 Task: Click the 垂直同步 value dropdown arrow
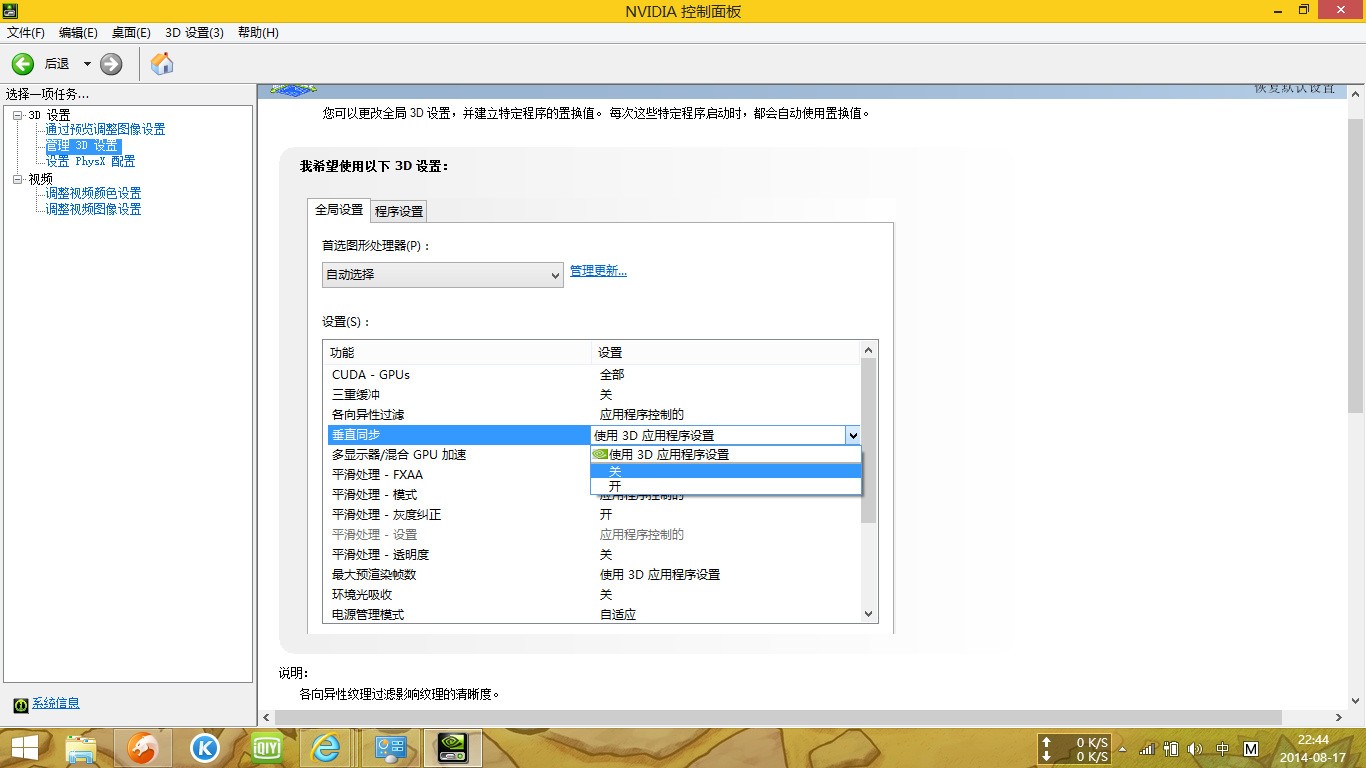click(852, 436)
